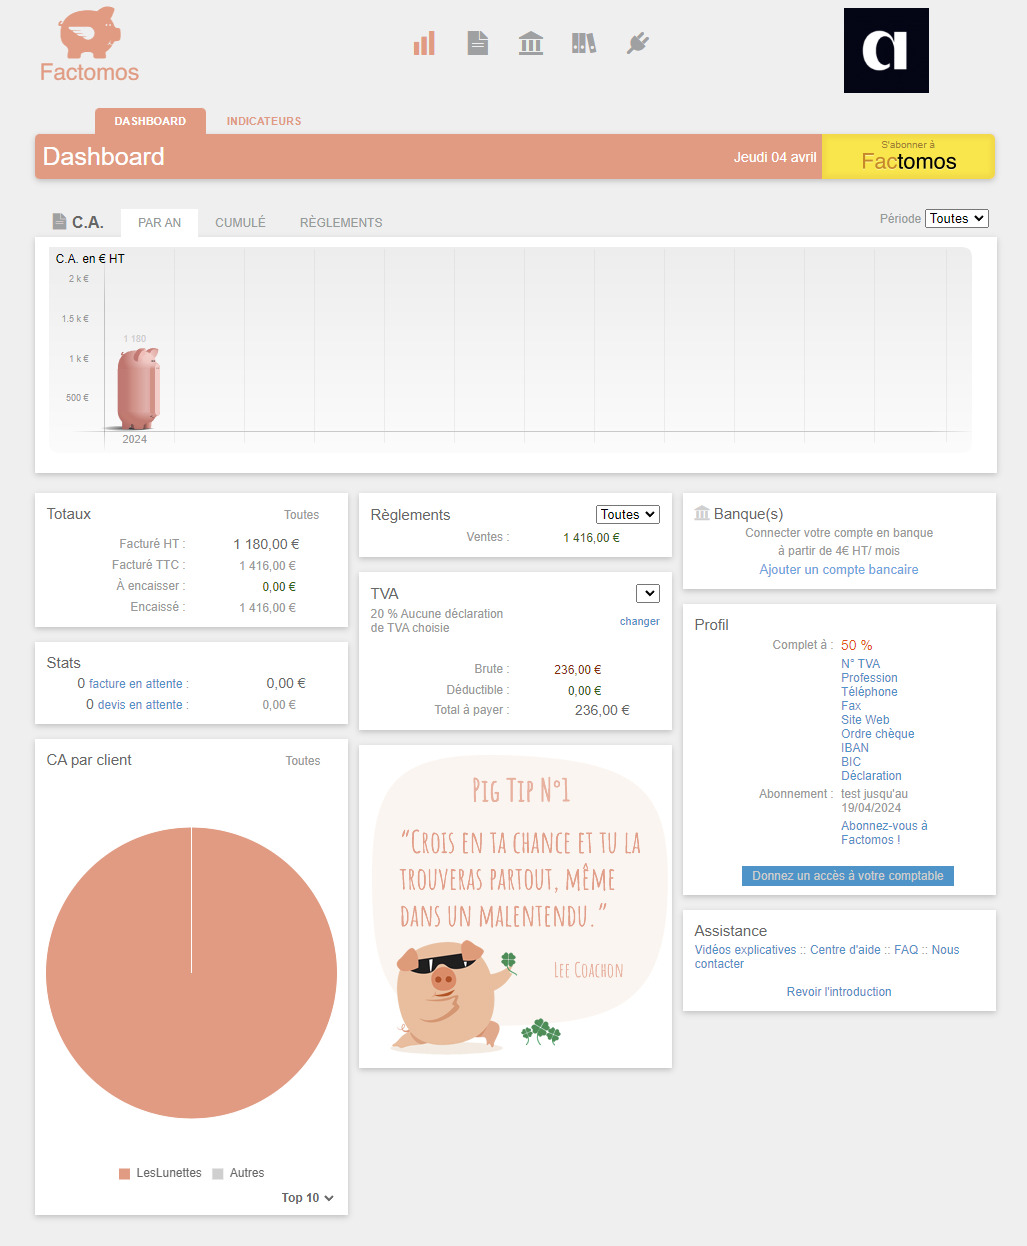The height and width of the screenshot is (1246, 1027).
Task: Open the Période dropdown
Action: point(957,218)
